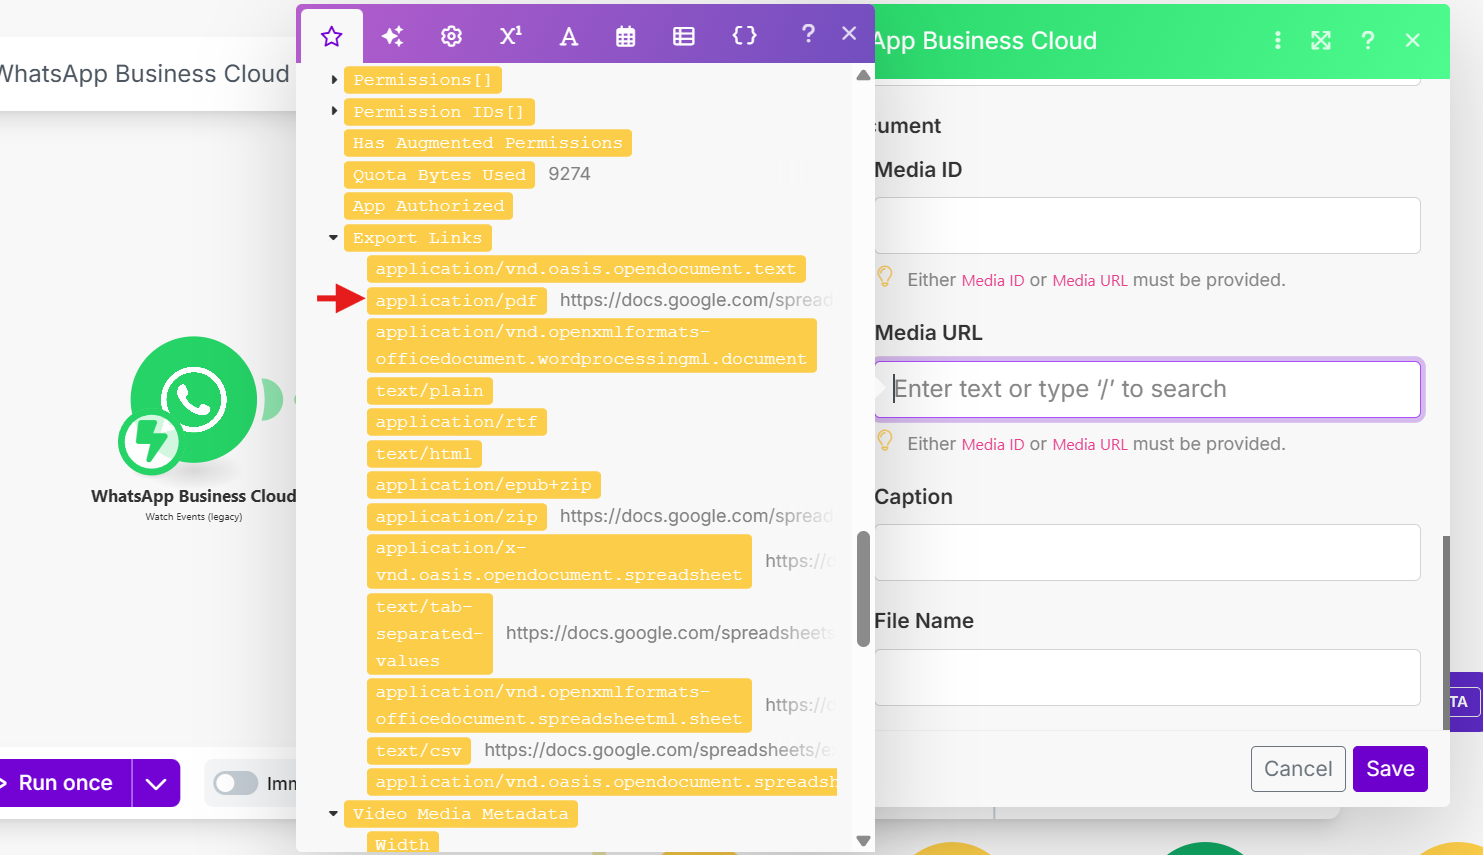
Task: Click the Media ID input field
Action: click(1147, 225)
